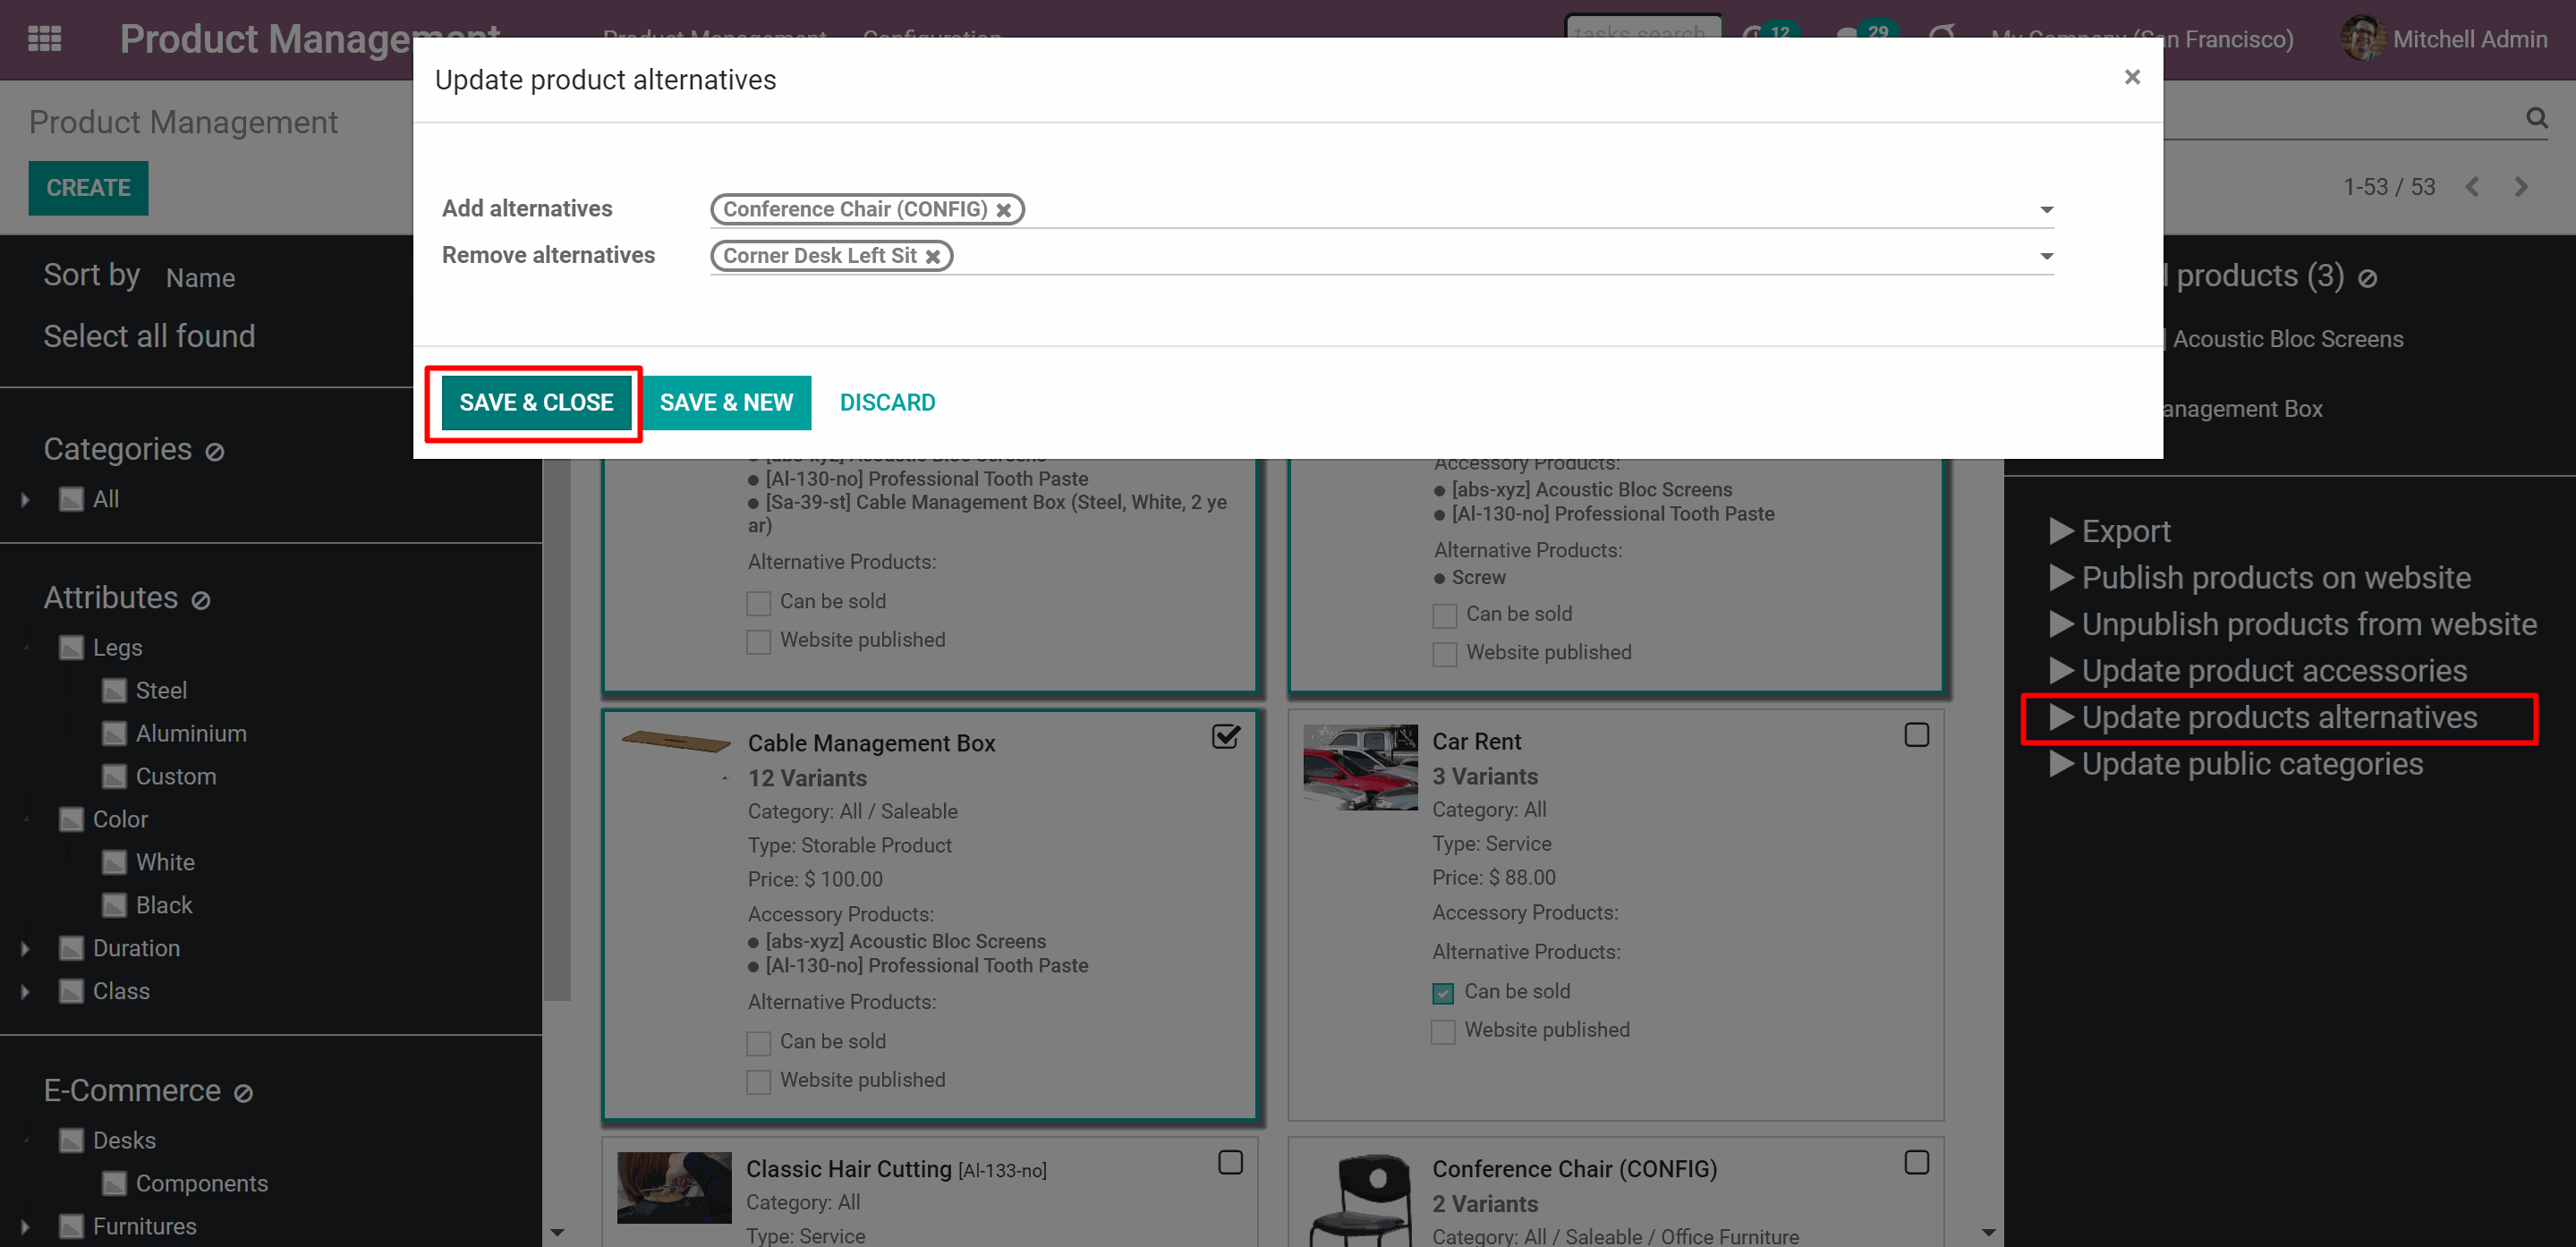This screenshot has height=1247, width=2576.
Task: Select the Conference Chair (CONFIG) card
Action: (1916, 1162)
